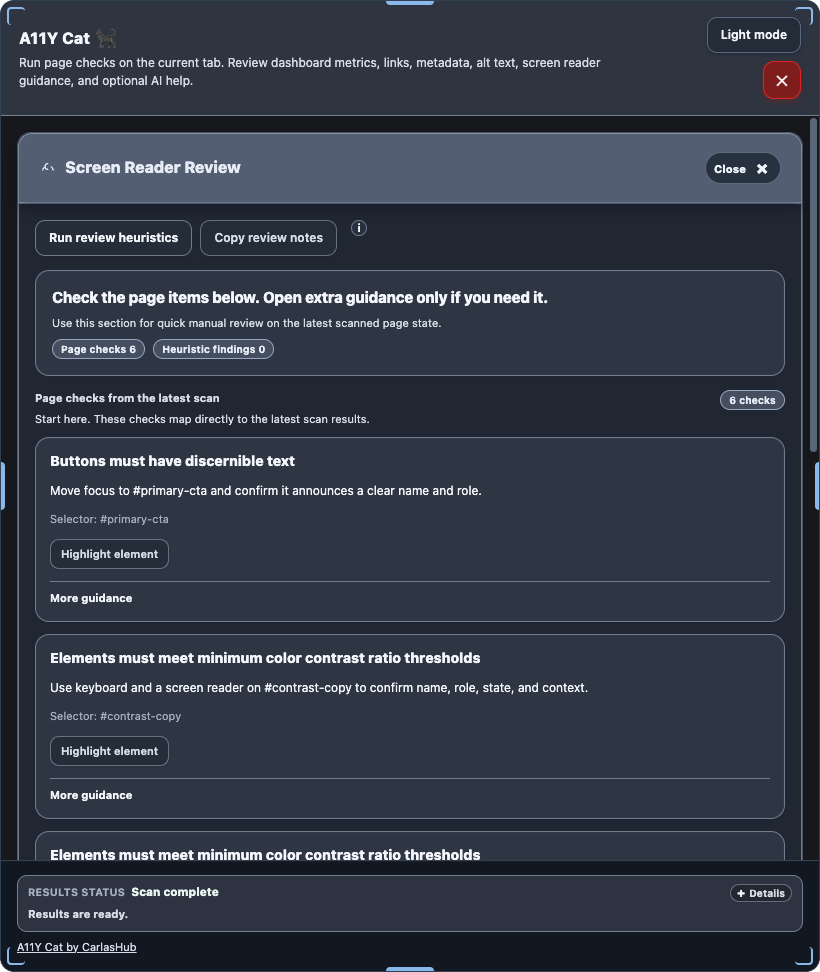
Task: Open the A11Y Cat by CarlasHub link
Action: coord(76,947)
